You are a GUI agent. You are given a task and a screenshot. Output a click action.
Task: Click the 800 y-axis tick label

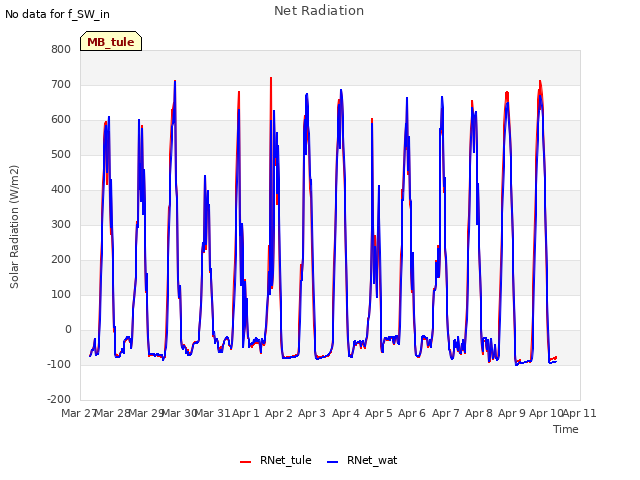pos(61,49)
